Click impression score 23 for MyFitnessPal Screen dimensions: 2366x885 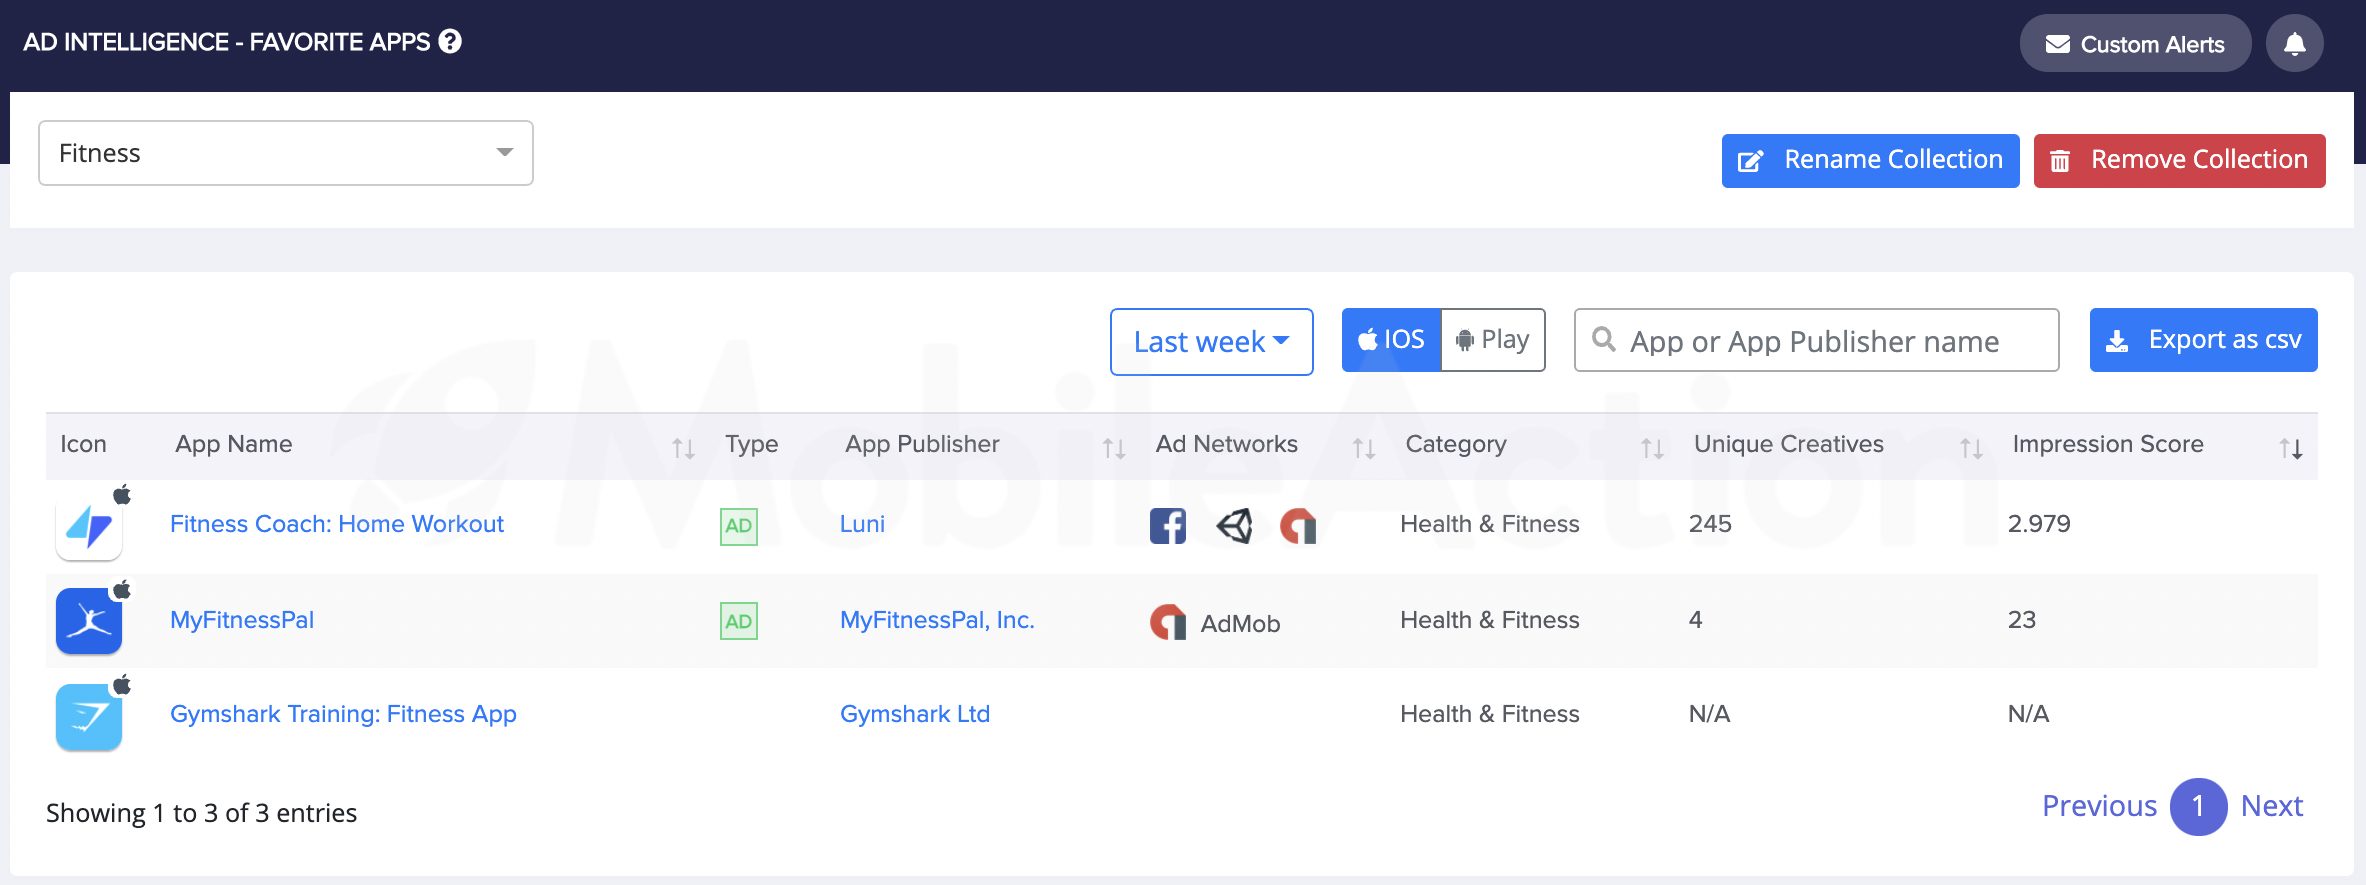tap(2022, 620)
